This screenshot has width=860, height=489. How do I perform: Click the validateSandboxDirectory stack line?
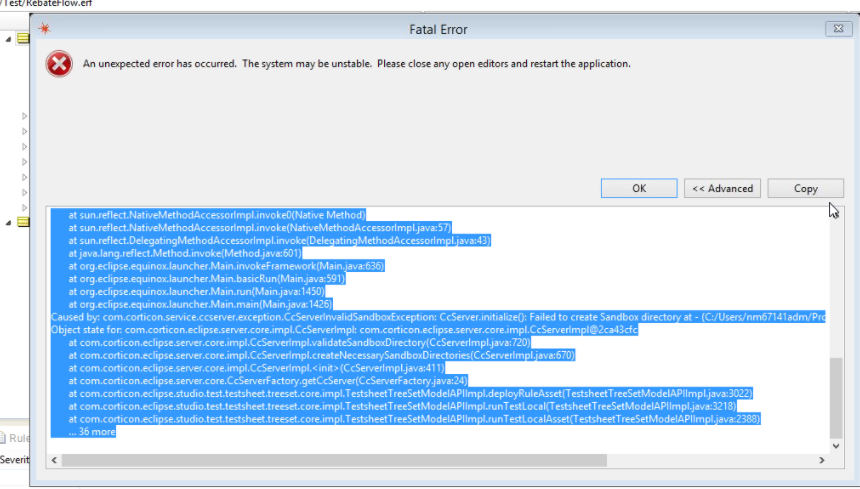tap(299, 343)
